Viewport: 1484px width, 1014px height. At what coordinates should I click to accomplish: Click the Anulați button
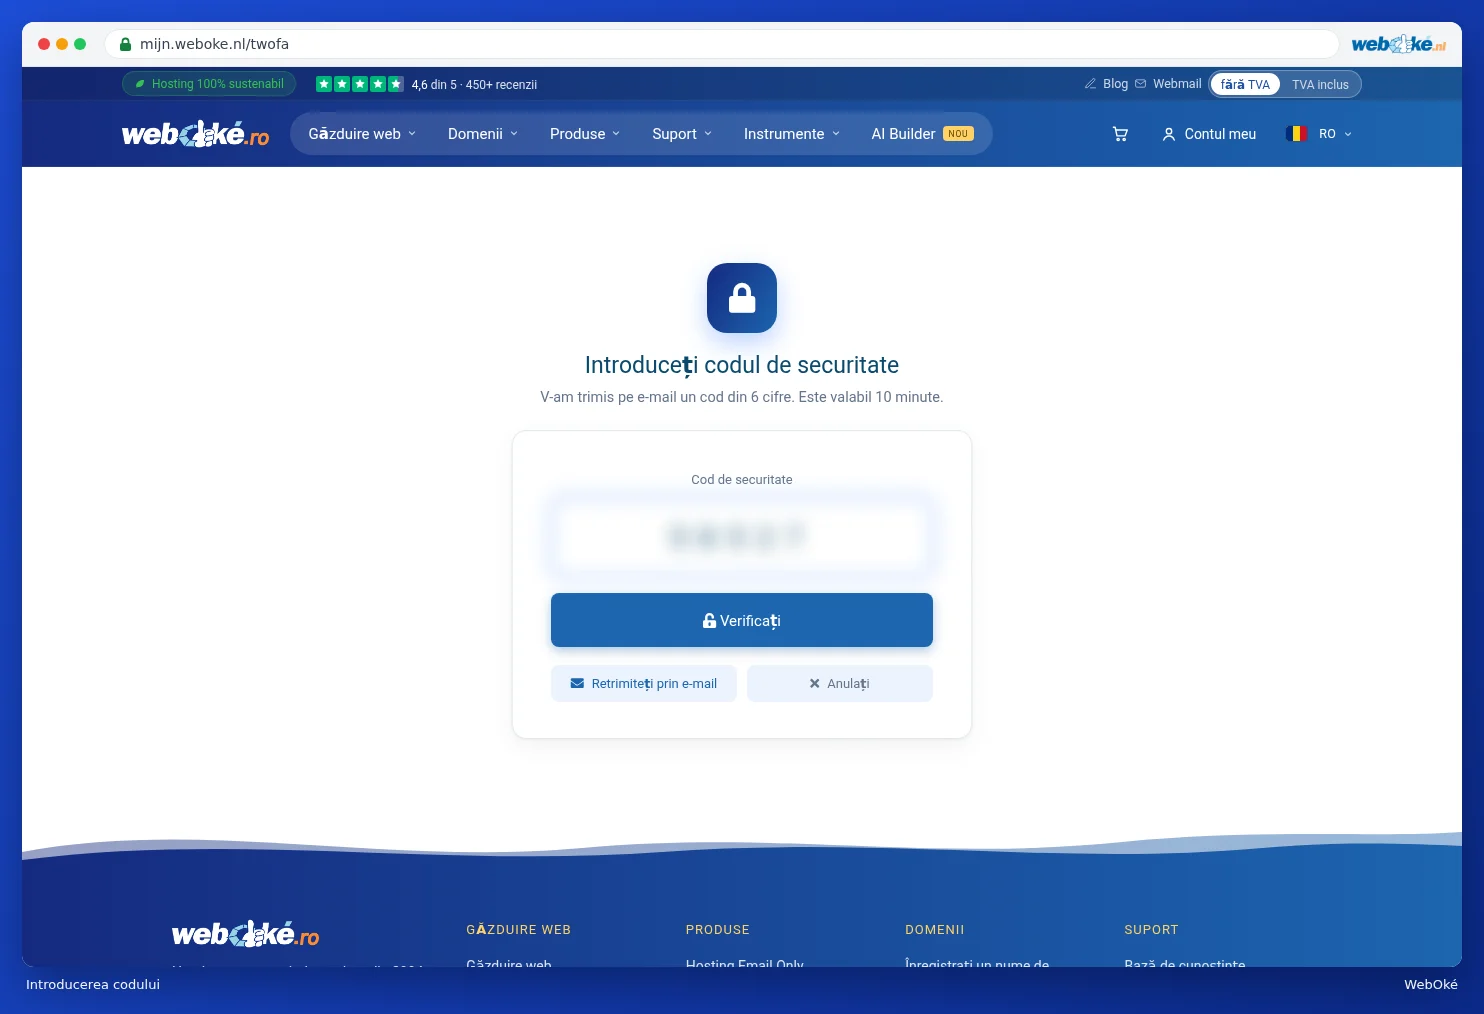point(840,684)
